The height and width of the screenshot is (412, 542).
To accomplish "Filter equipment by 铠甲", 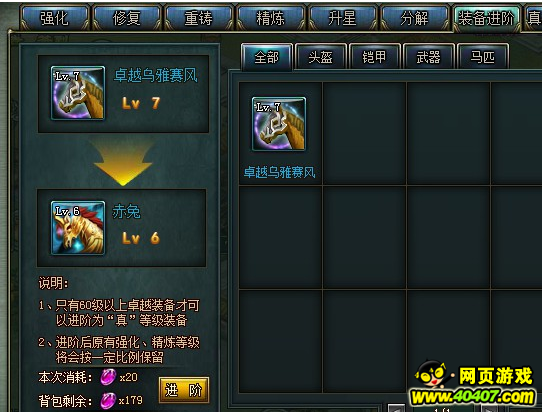I will [x=374, y=57].
